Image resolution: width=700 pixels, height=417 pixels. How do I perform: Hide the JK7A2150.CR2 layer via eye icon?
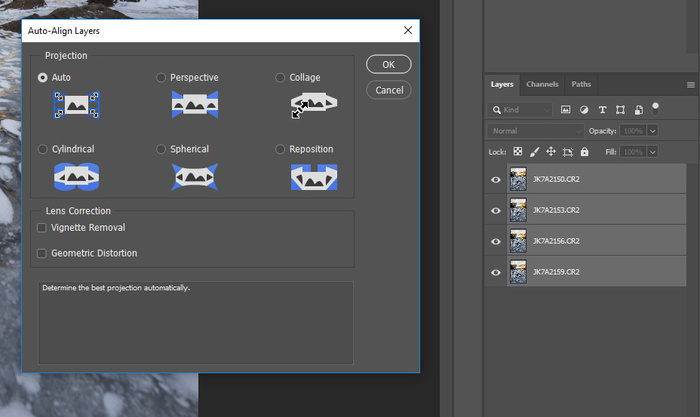[496, 180]
